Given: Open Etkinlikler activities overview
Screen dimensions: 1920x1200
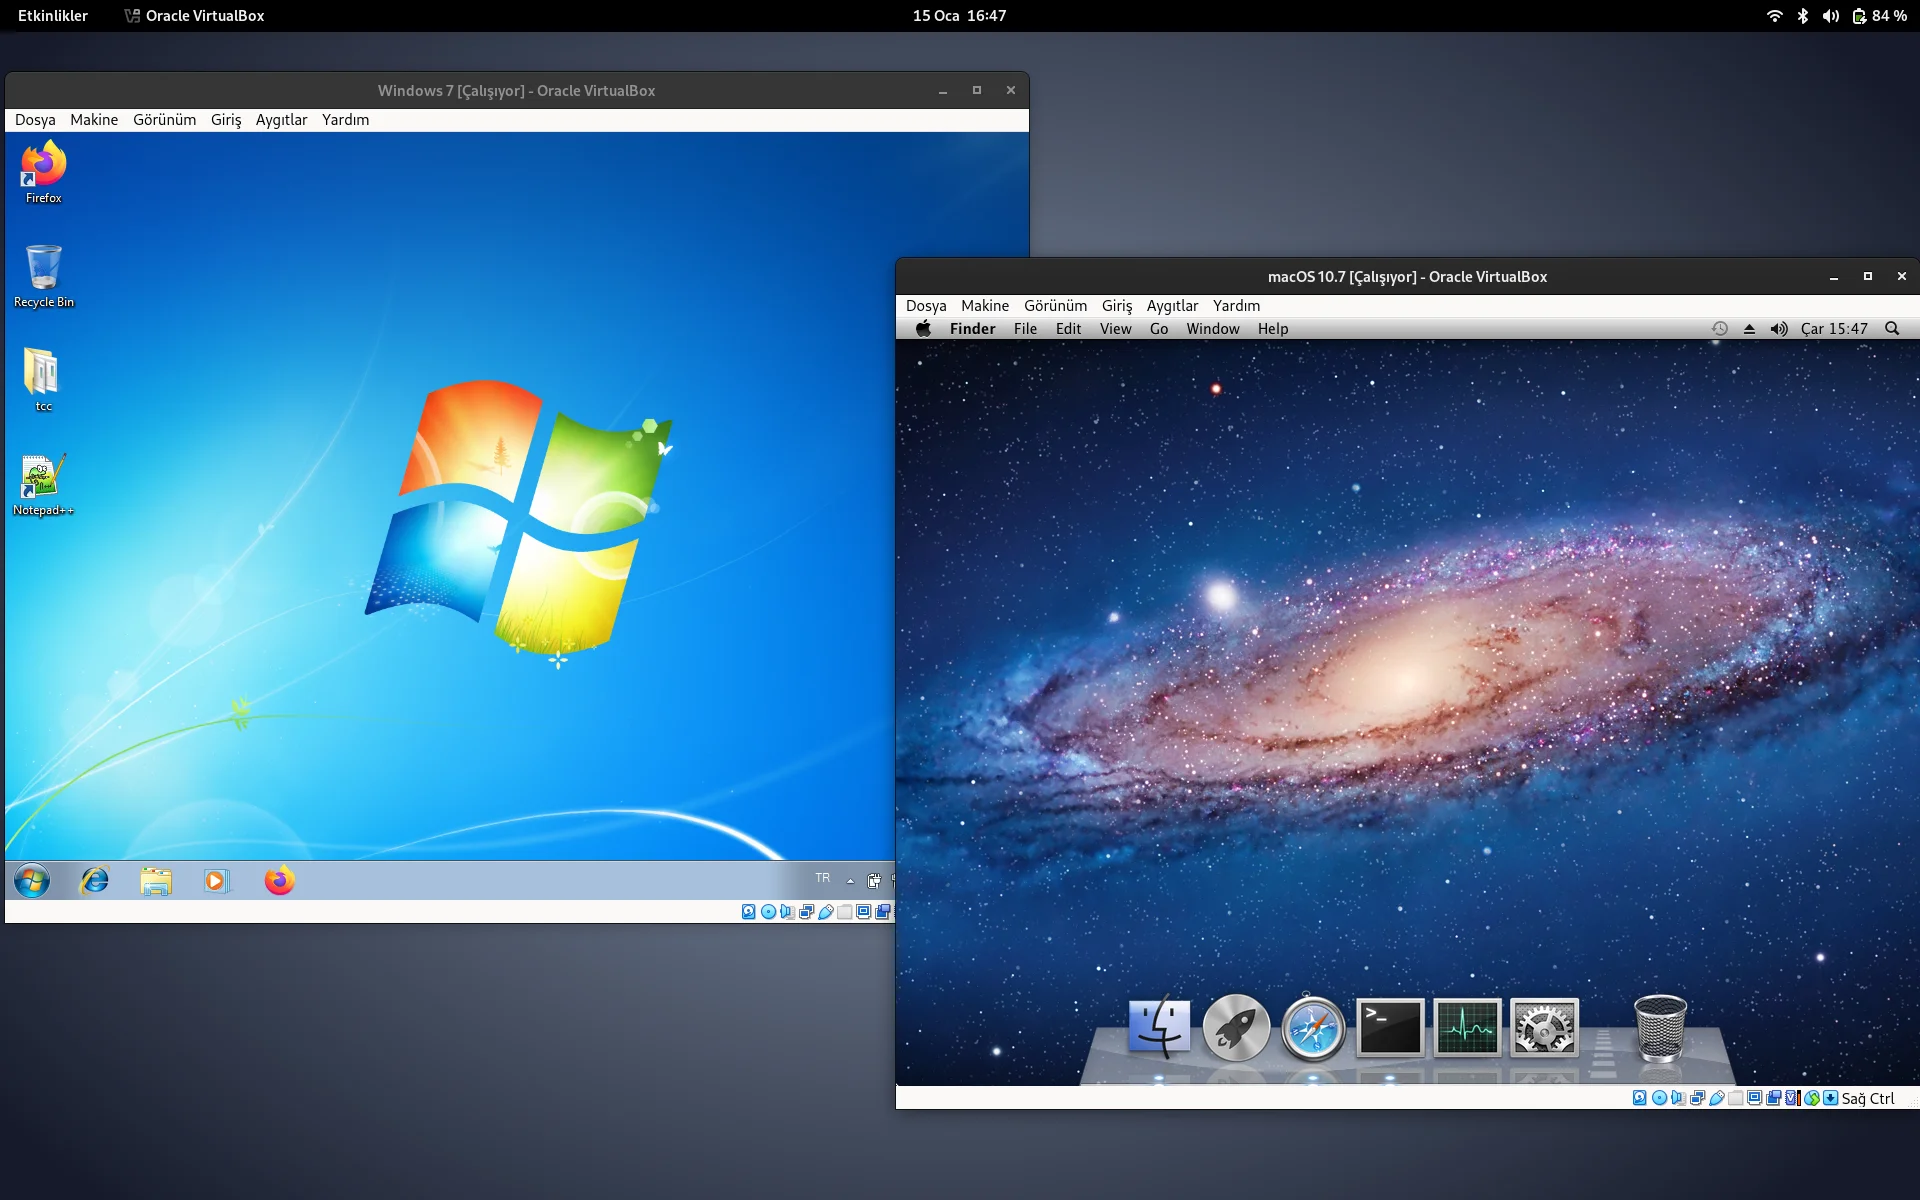Looking at the screenshot, I should [53, 16].
